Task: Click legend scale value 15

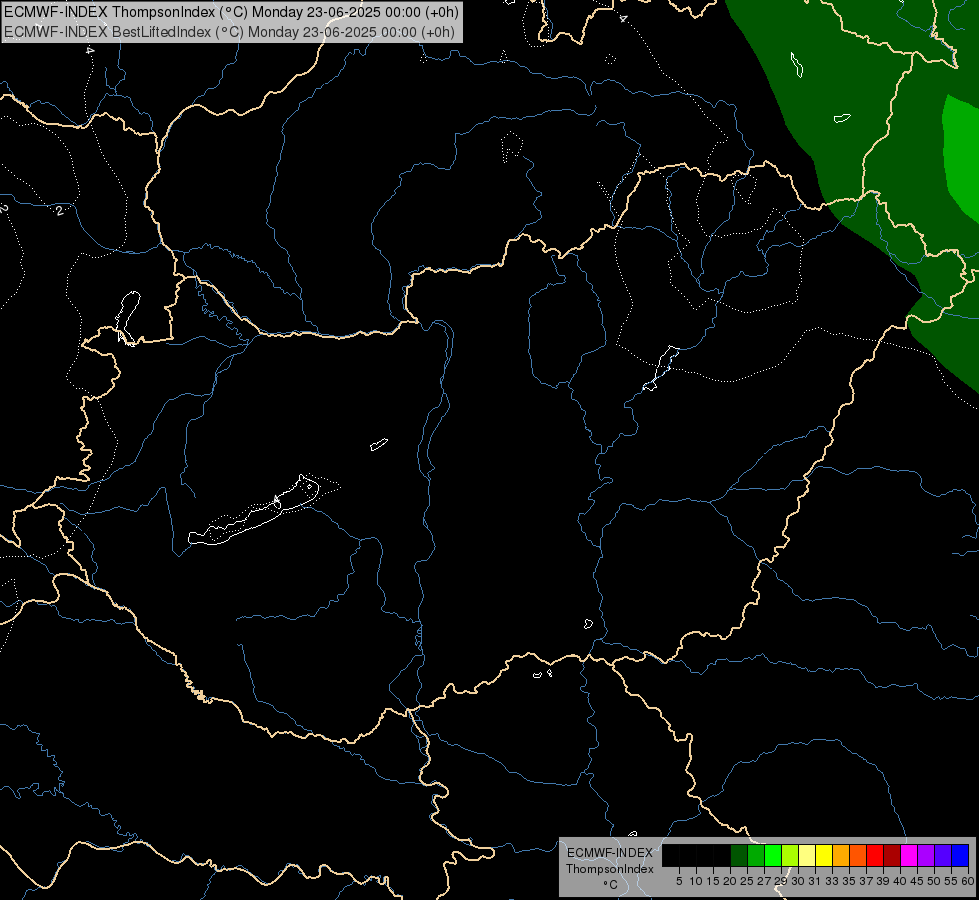Action: tap(713, 881)
